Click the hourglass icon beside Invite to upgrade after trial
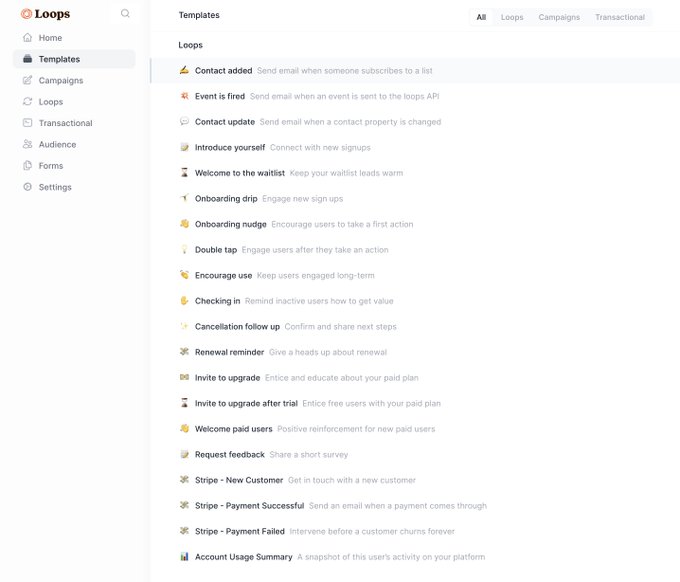The width and height of the screenshot is (680, 582). pos(184,402)
